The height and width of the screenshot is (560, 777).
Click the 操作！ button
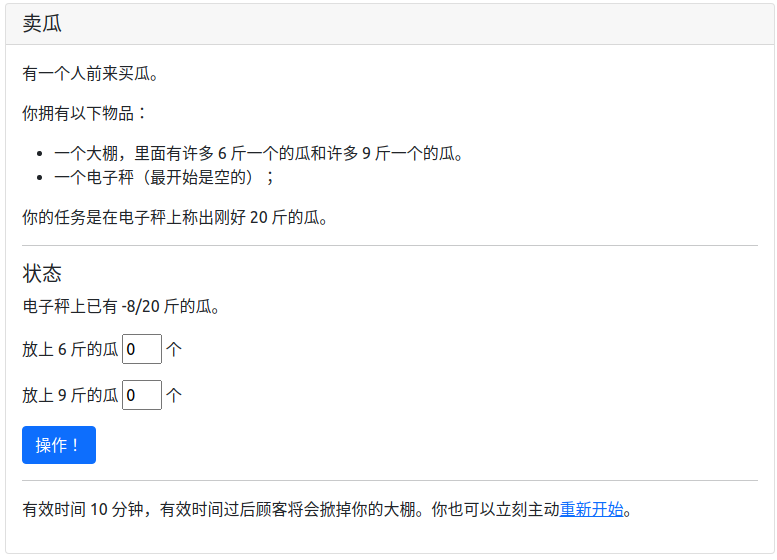pyautogui.click(x=59, y=445)
